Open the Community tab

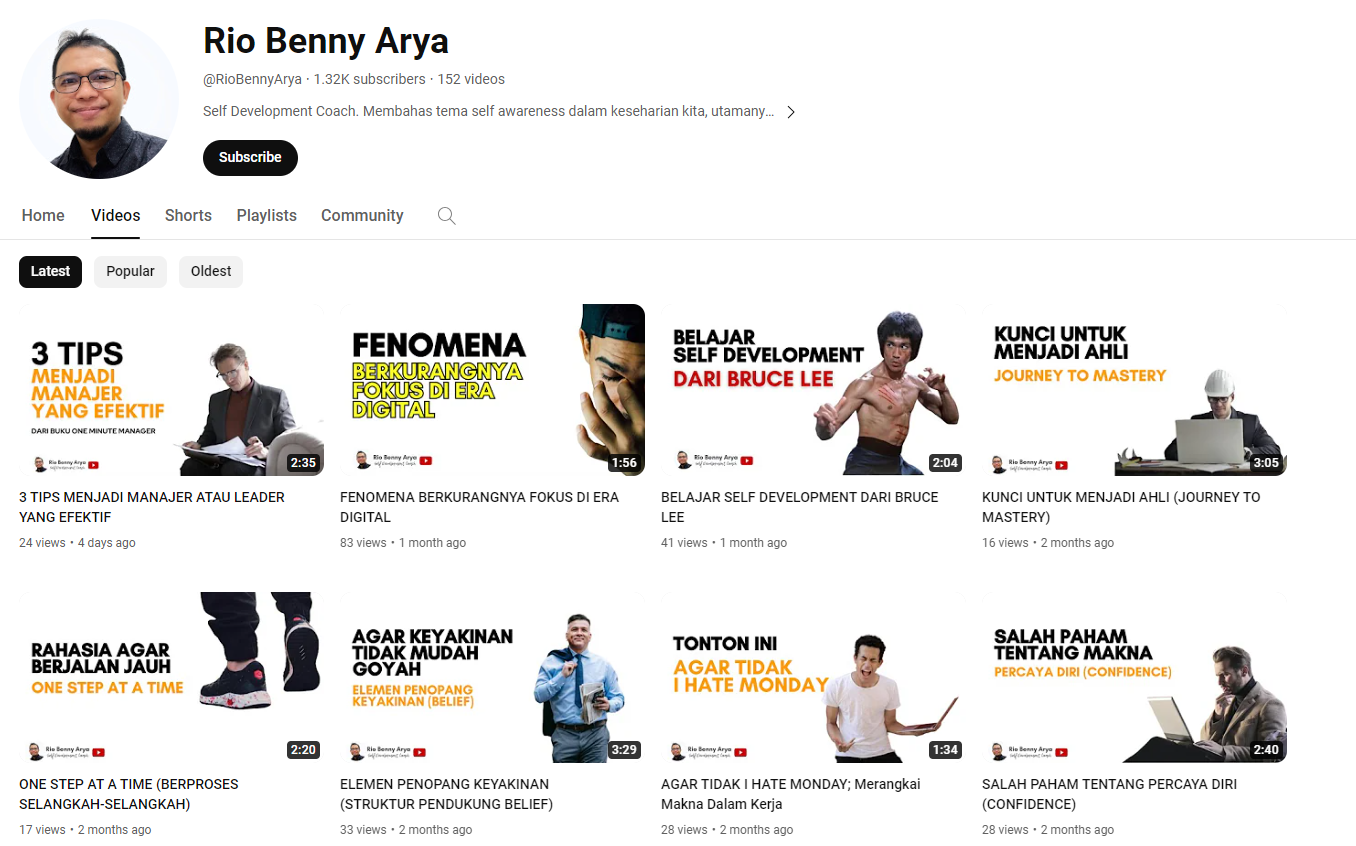[x=362, y=216]
